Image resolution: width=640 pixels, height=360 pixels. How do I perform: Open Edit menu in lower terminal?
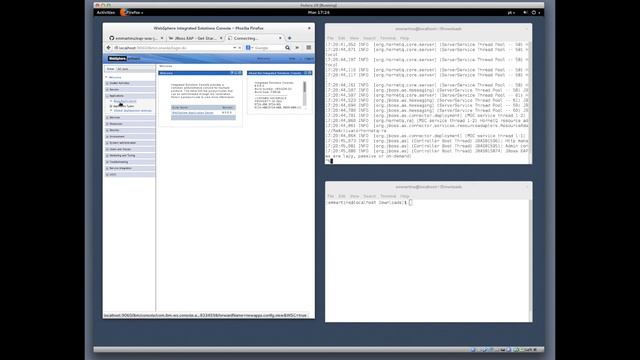342,196
